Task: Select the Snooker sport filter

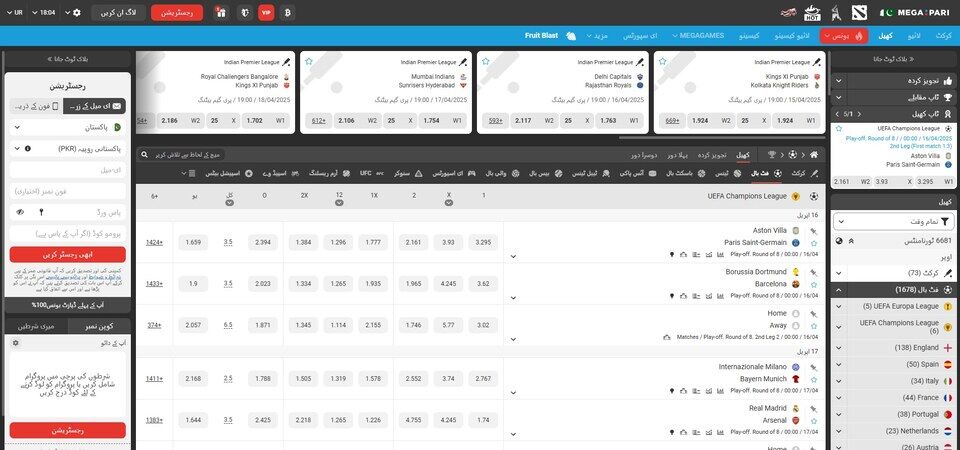Action: click(x=406, y=173)
